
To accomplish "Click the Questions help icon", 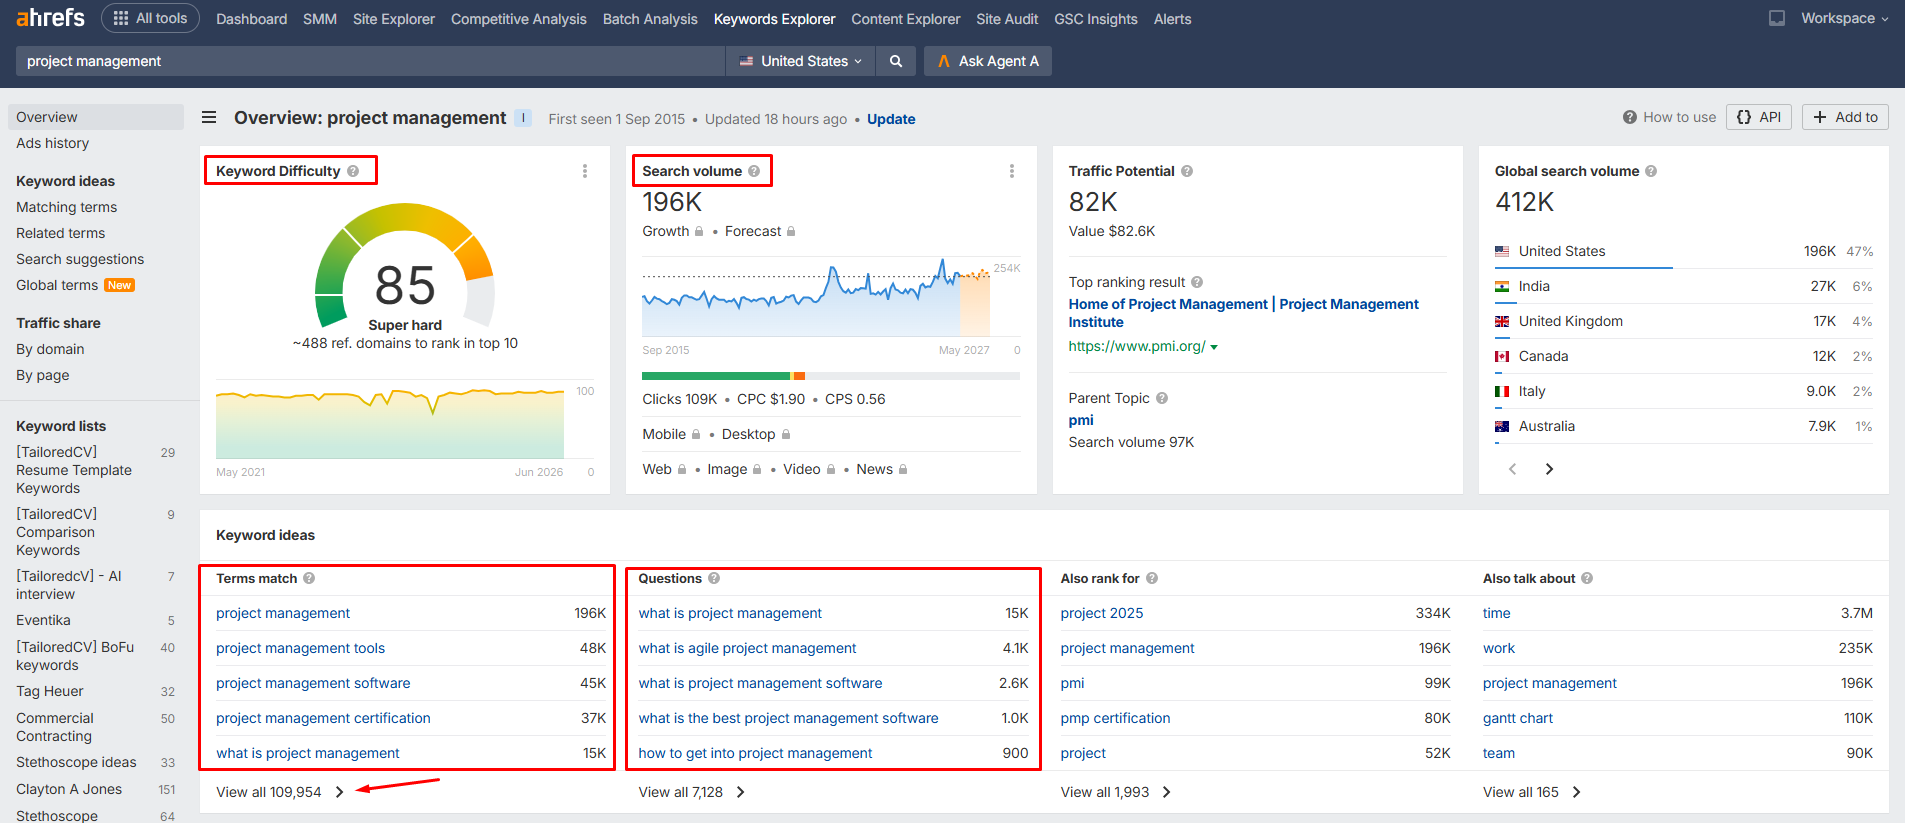I will [x=714, y=578].
